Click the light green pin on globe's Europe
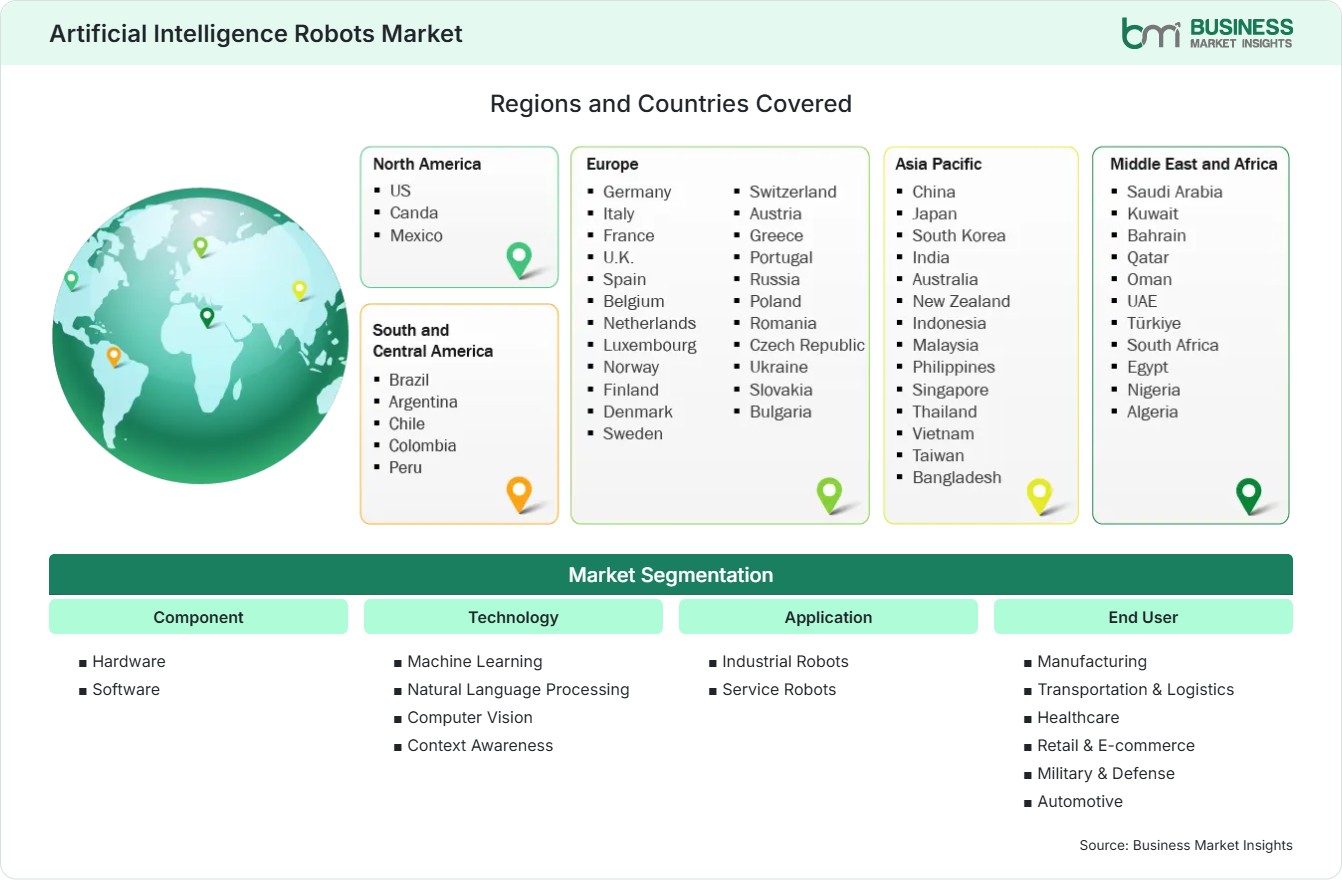1342x880 pixels. coord(200,246)
